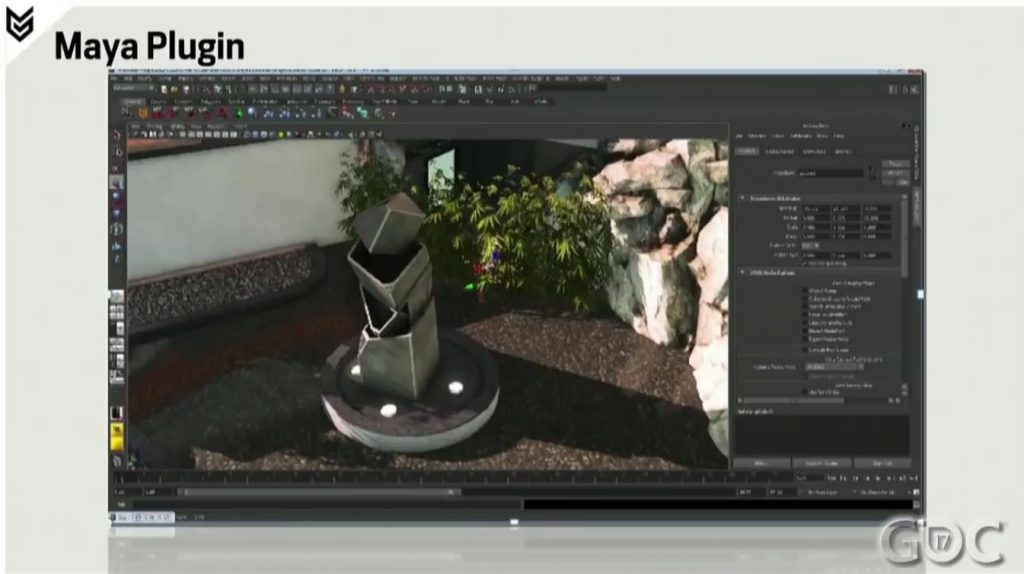The width and height of the screenshot is (1024, 574).
Task: Open the Shading menu in the viewport panel
Action: [x=155, y=126]
